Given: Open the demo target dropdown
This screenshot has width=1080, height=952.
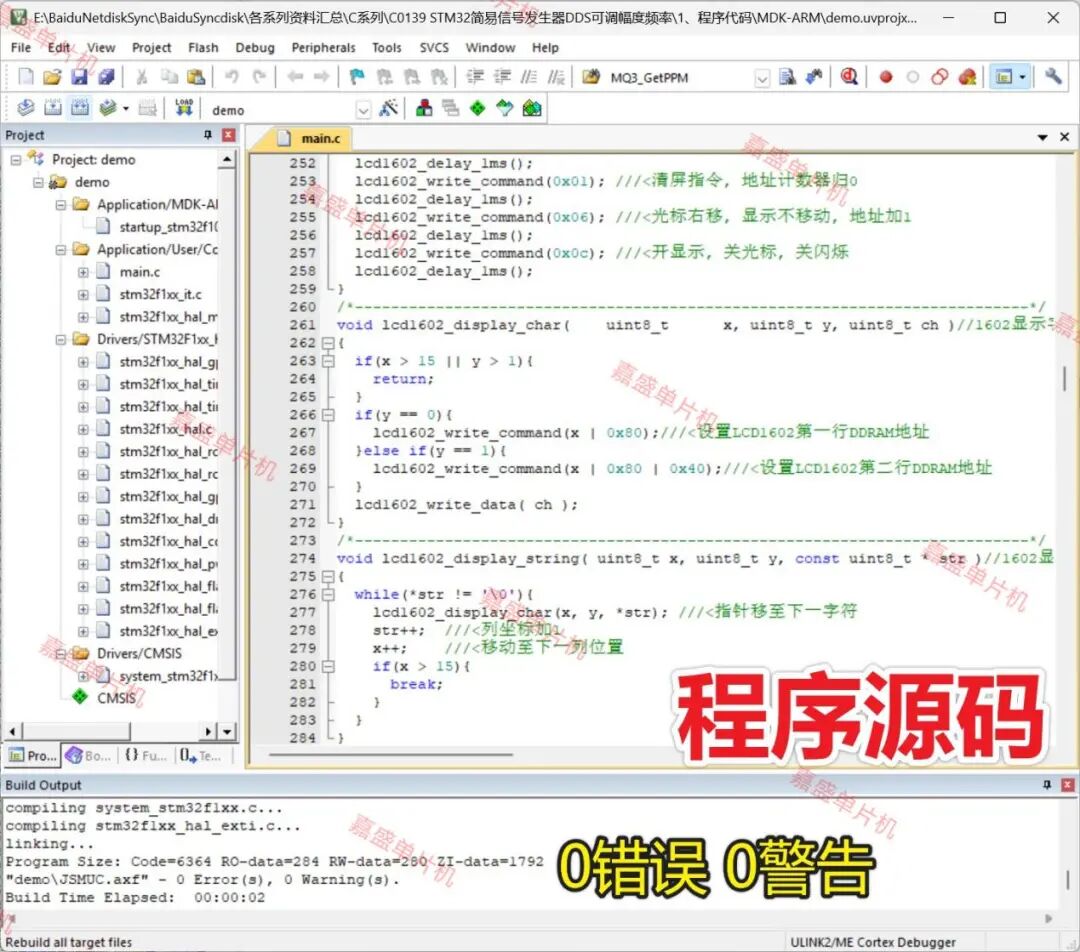Looking at the screenshot, I should point(363,110).
